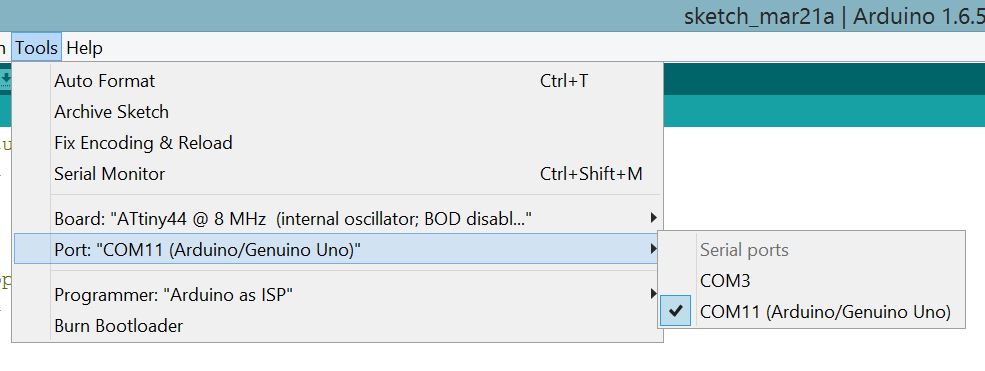985x371 pixels.
Task: Expand the Port submenu arrow
Action: 653,250
